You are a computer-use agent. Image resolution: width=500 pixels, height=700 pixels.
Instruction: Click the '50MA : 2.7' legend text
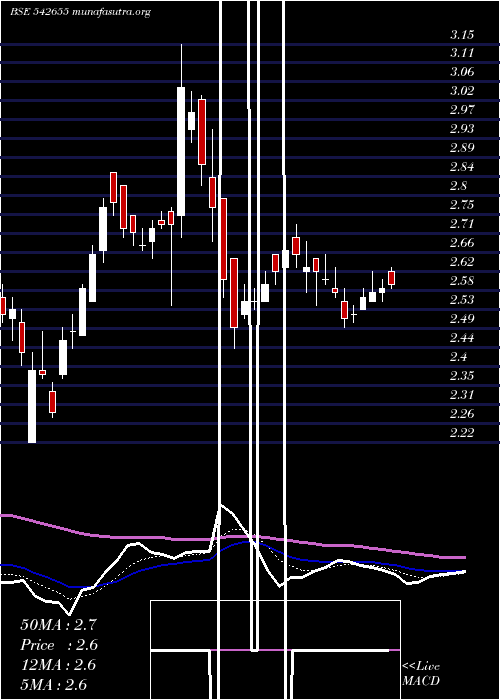58,625
